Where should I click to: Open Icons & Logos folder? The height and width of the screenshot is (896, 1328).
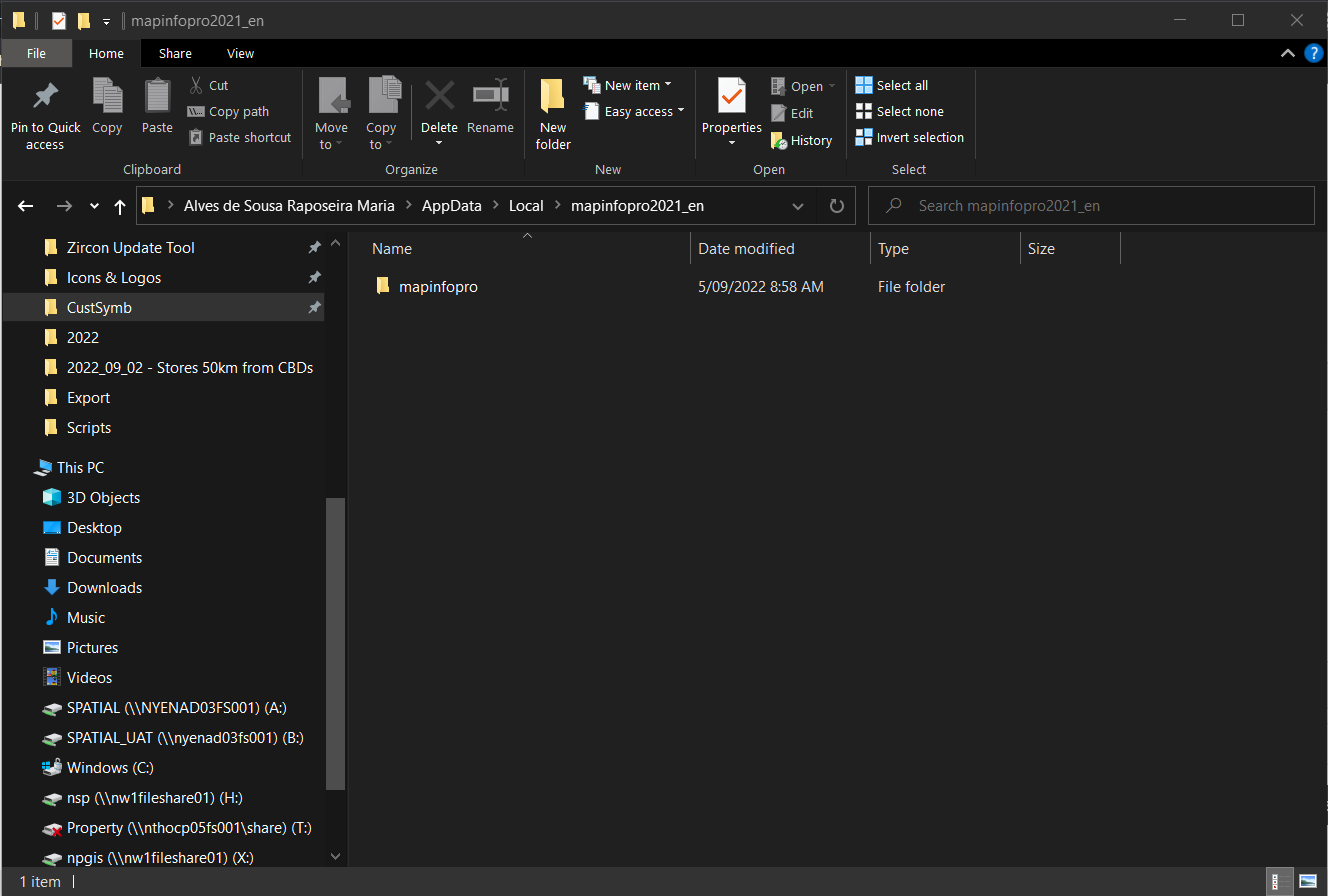point(114,278)
